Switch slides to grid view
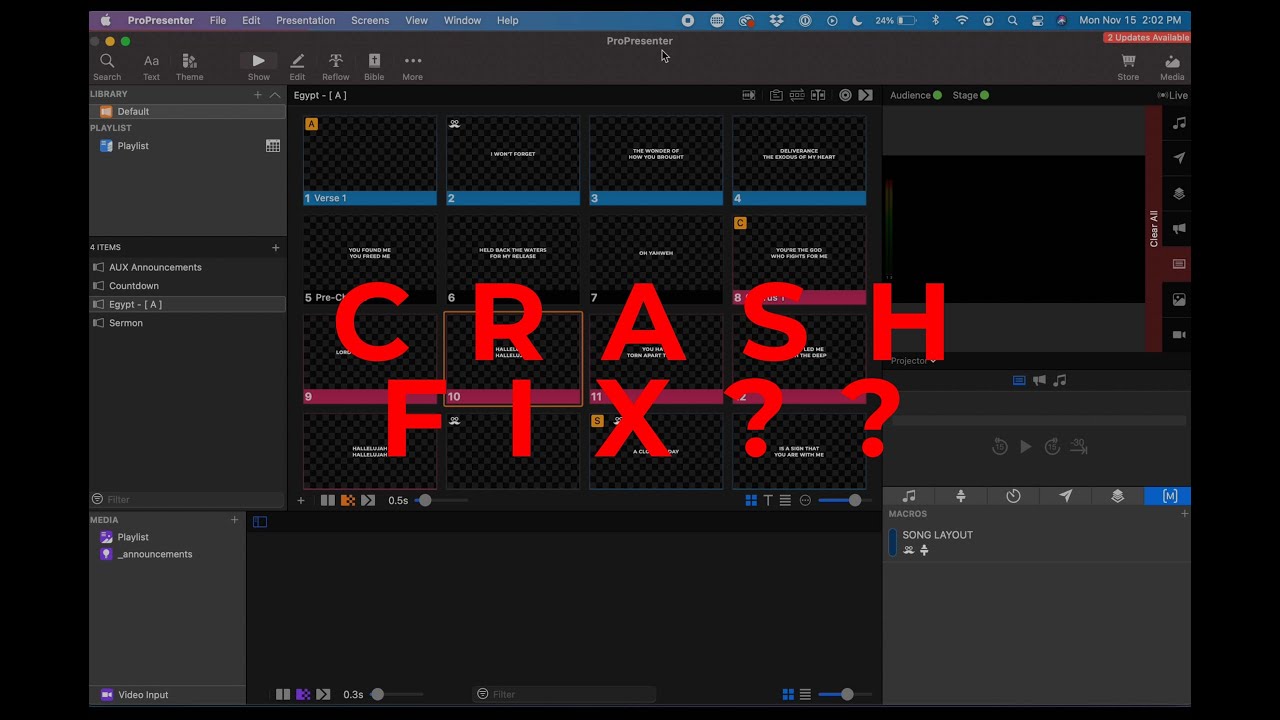 point(751,500)
